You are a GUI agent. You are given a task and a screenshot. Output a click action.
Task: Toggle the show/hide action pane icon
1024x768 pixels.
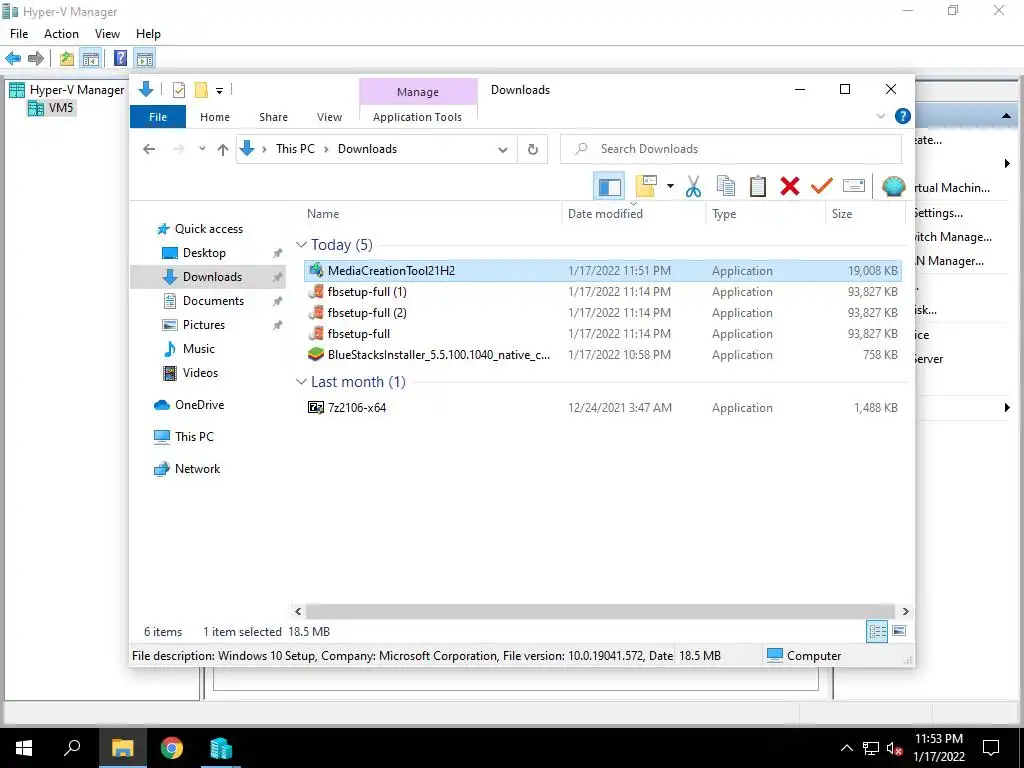(145, 59)
